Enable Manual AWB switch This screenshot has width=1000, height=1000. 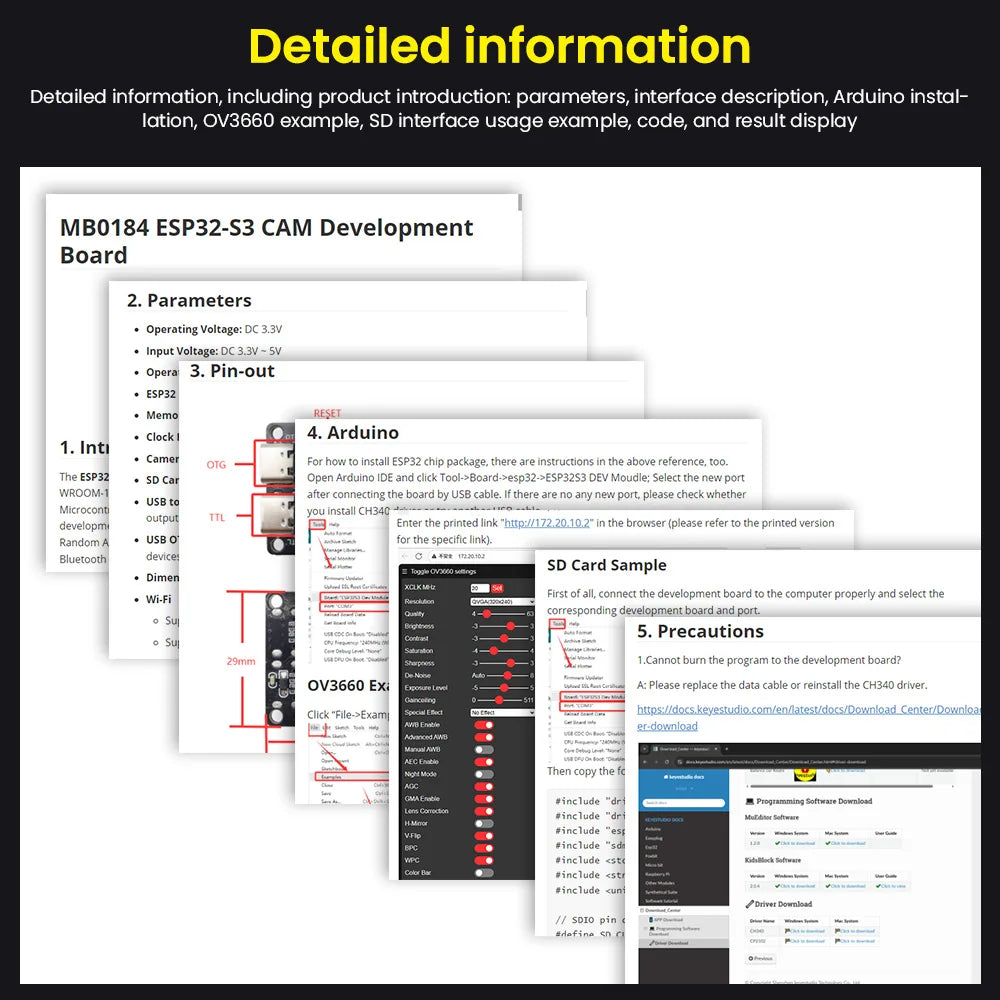484,749
